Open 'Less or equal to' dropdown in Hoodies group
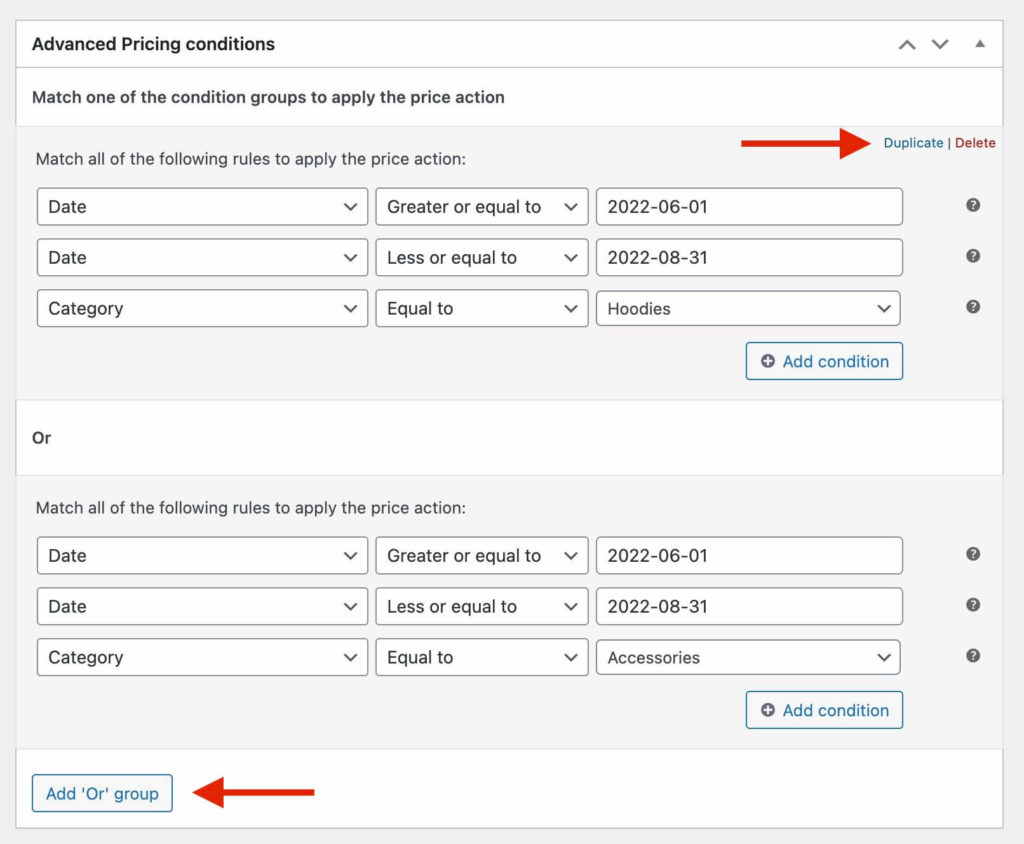 (x=482, y=257)
